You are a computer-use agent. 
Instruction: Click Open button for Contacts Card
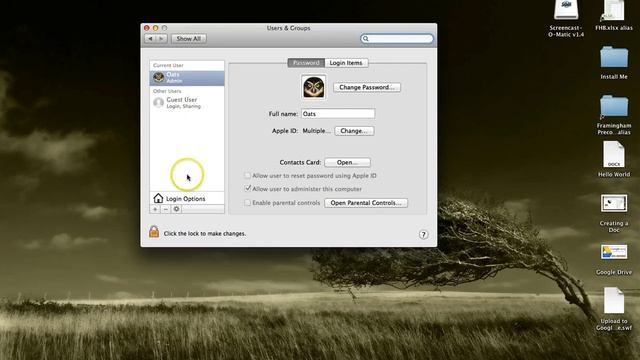(x=347, y=162)
